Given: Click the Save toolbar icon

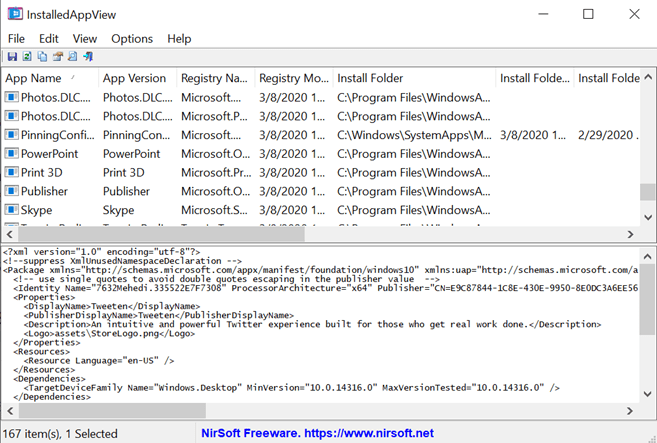Looking at the screenshot, I should coord(12,57).
